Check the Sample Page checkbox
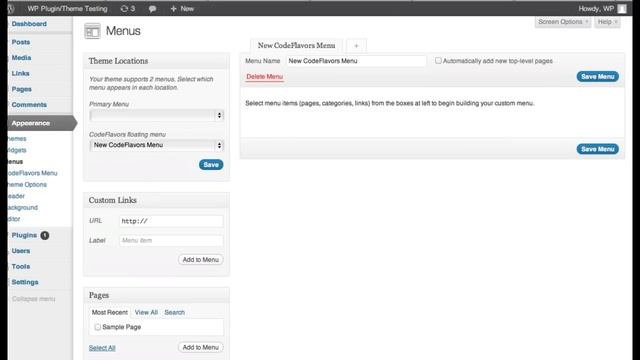This screenshot has height=360, width=640. (98, 327)
